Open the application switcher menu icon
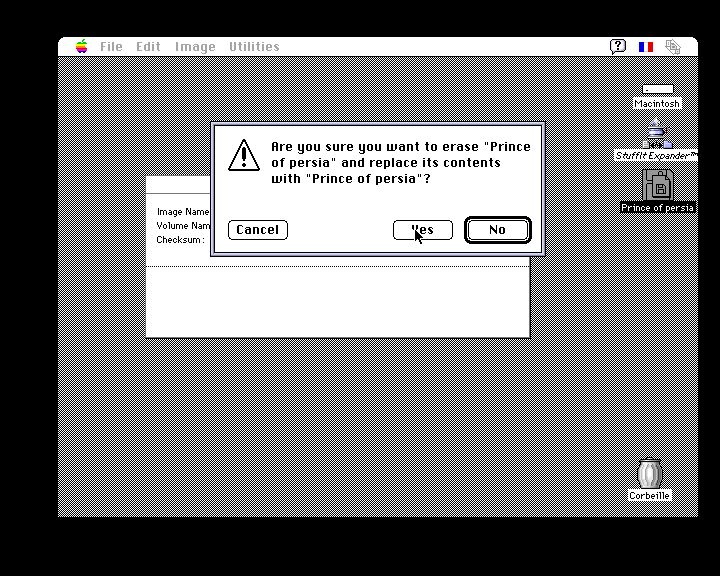Screen dimensions: 720x576 coord(673,47)
